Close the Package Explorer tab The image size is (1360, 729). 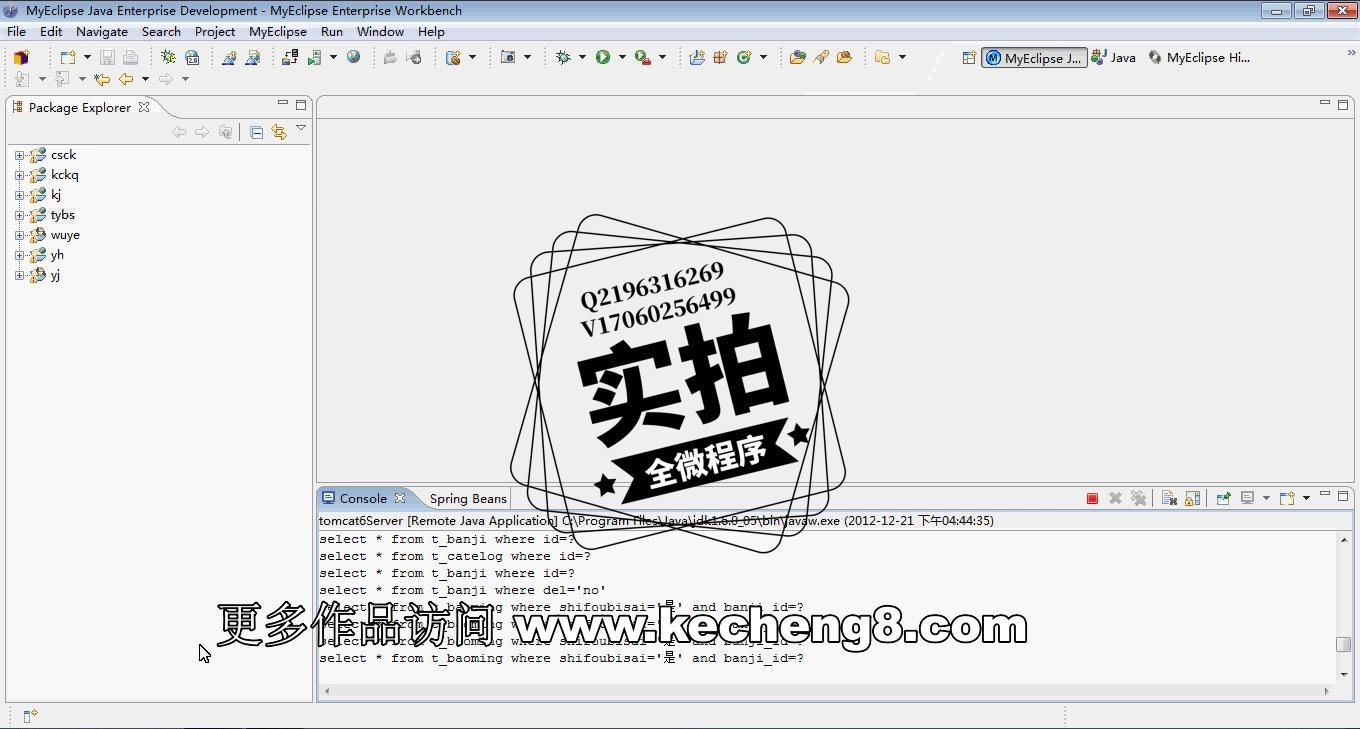tap(144, 107)
